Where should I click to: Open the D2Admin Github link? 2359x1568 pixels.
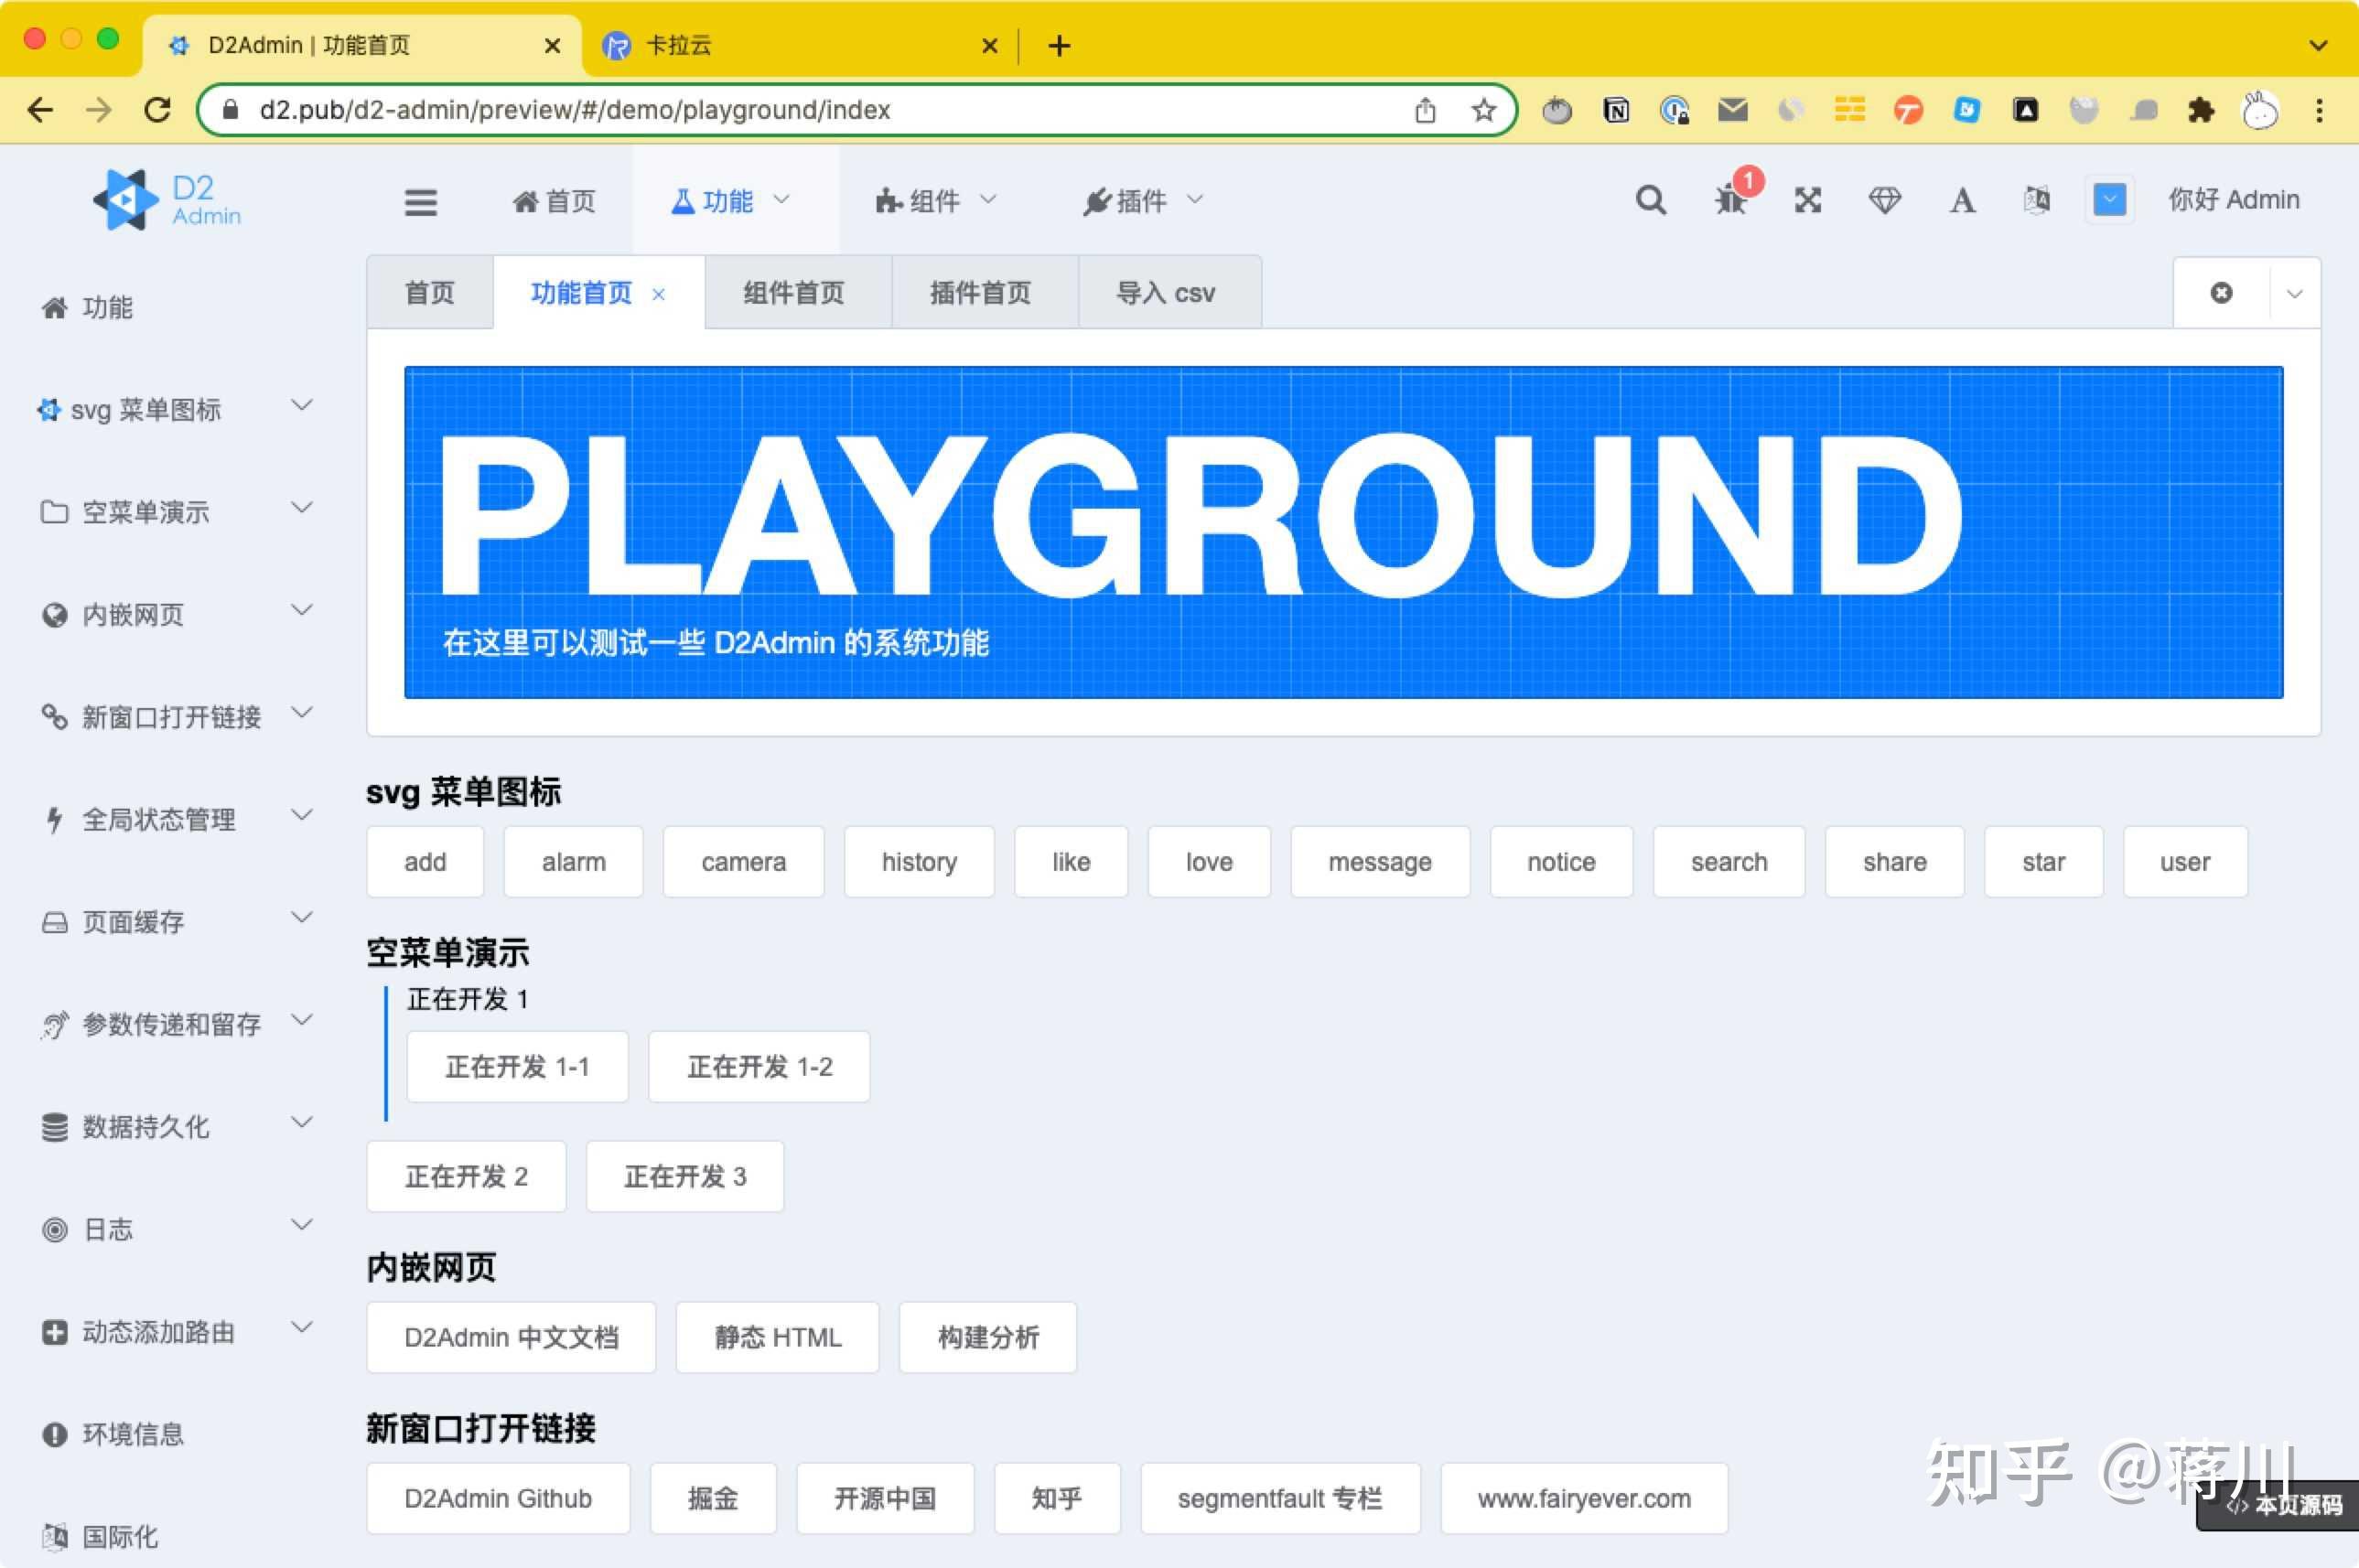point(498,1498)
